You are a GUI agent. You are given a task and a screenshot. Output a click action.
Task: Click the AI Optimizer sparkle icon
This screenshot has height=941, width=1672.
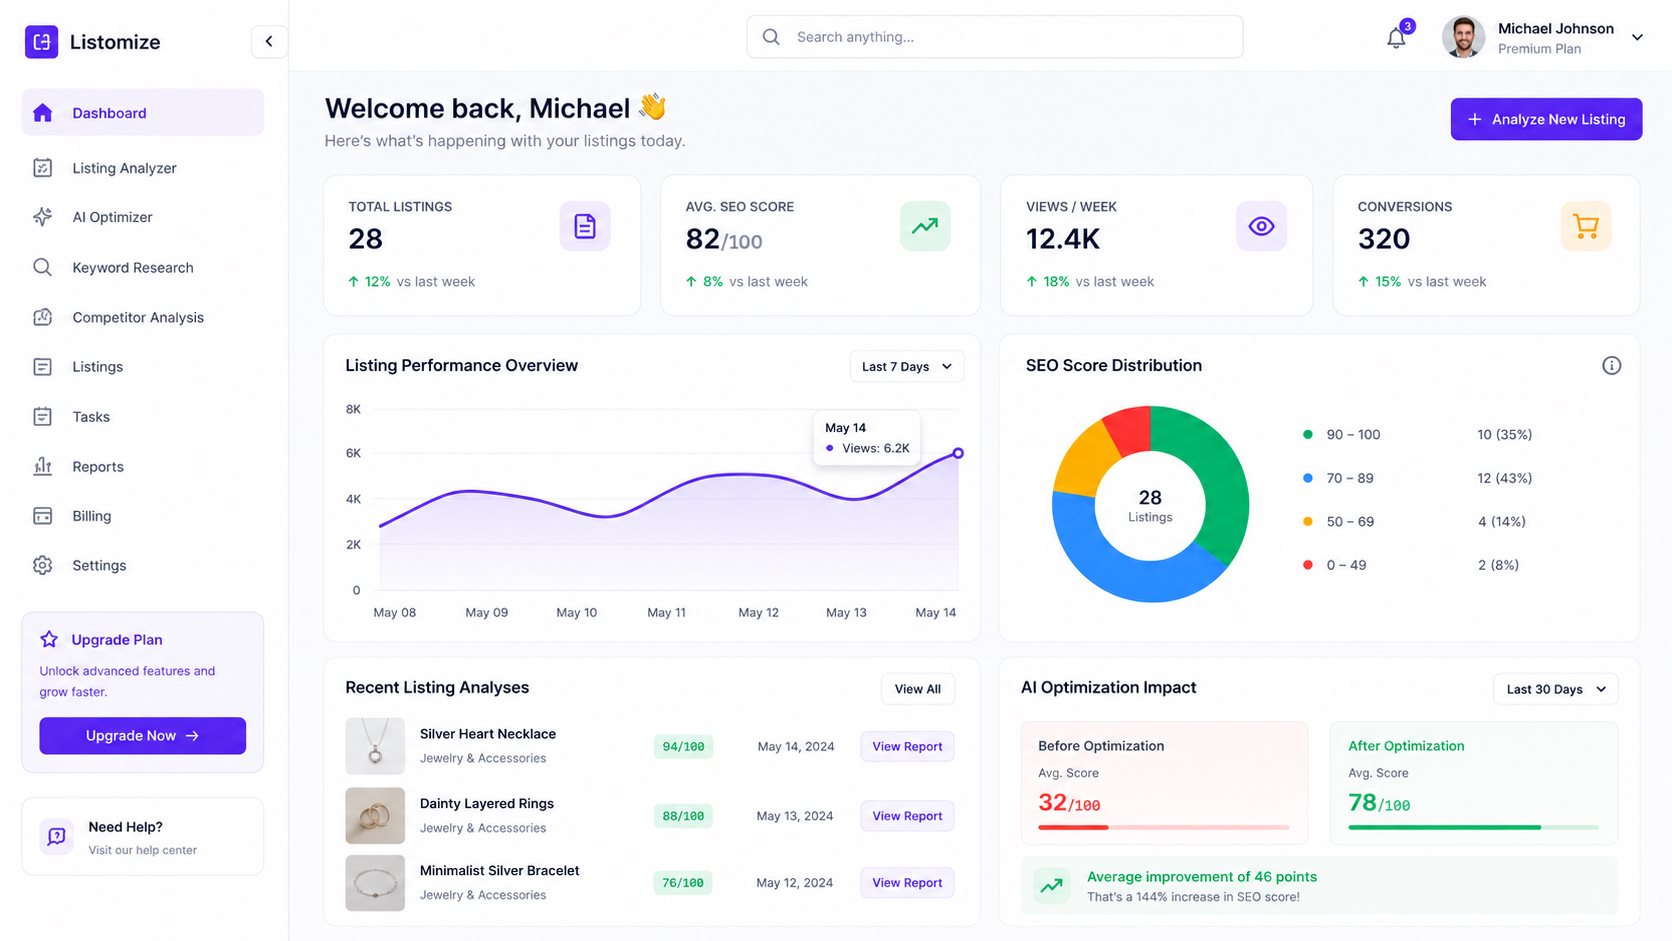(42, 217)
